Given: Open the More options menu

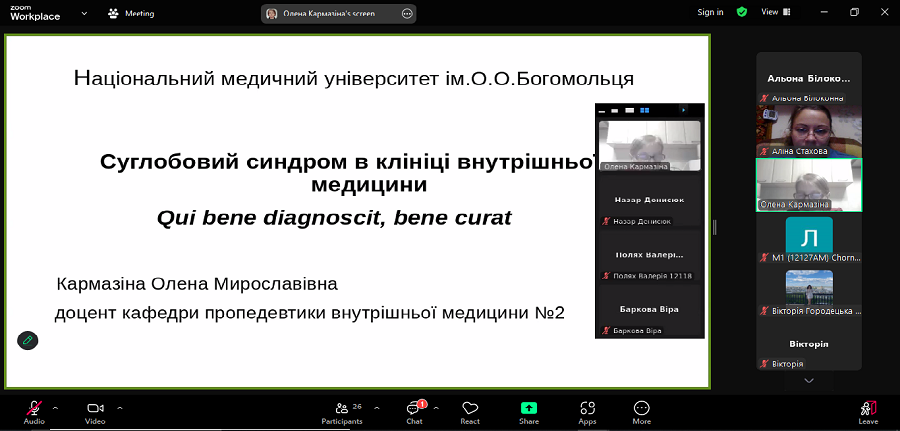Looking at the screenshot, I should click(x=642, y=409).
